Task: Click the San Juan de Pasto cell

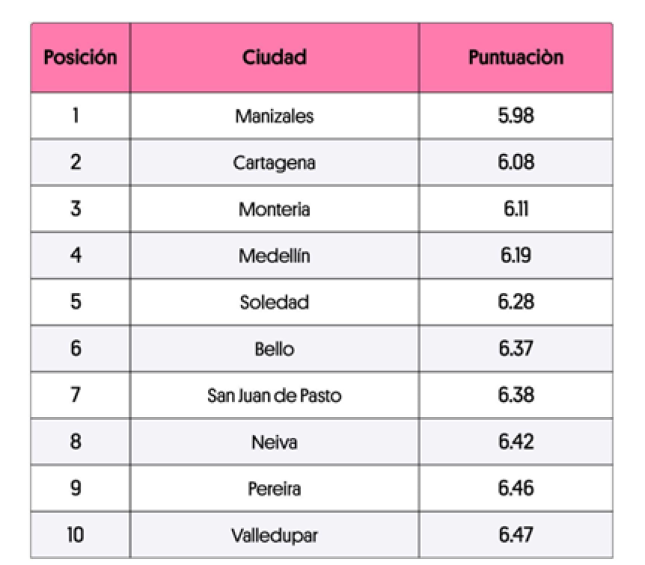Action: (274, 396)
